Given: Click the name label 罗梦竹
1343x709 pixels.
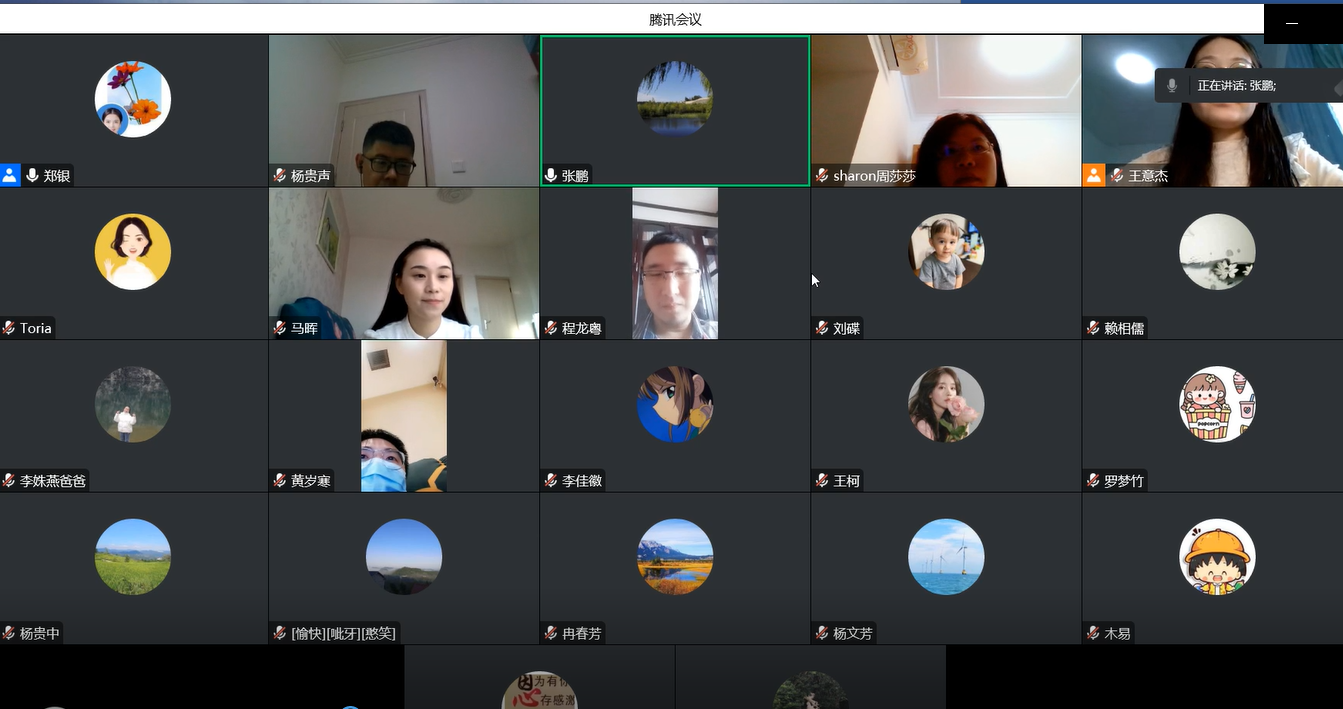Looking at the screenshot, I should click(1124, 481).
